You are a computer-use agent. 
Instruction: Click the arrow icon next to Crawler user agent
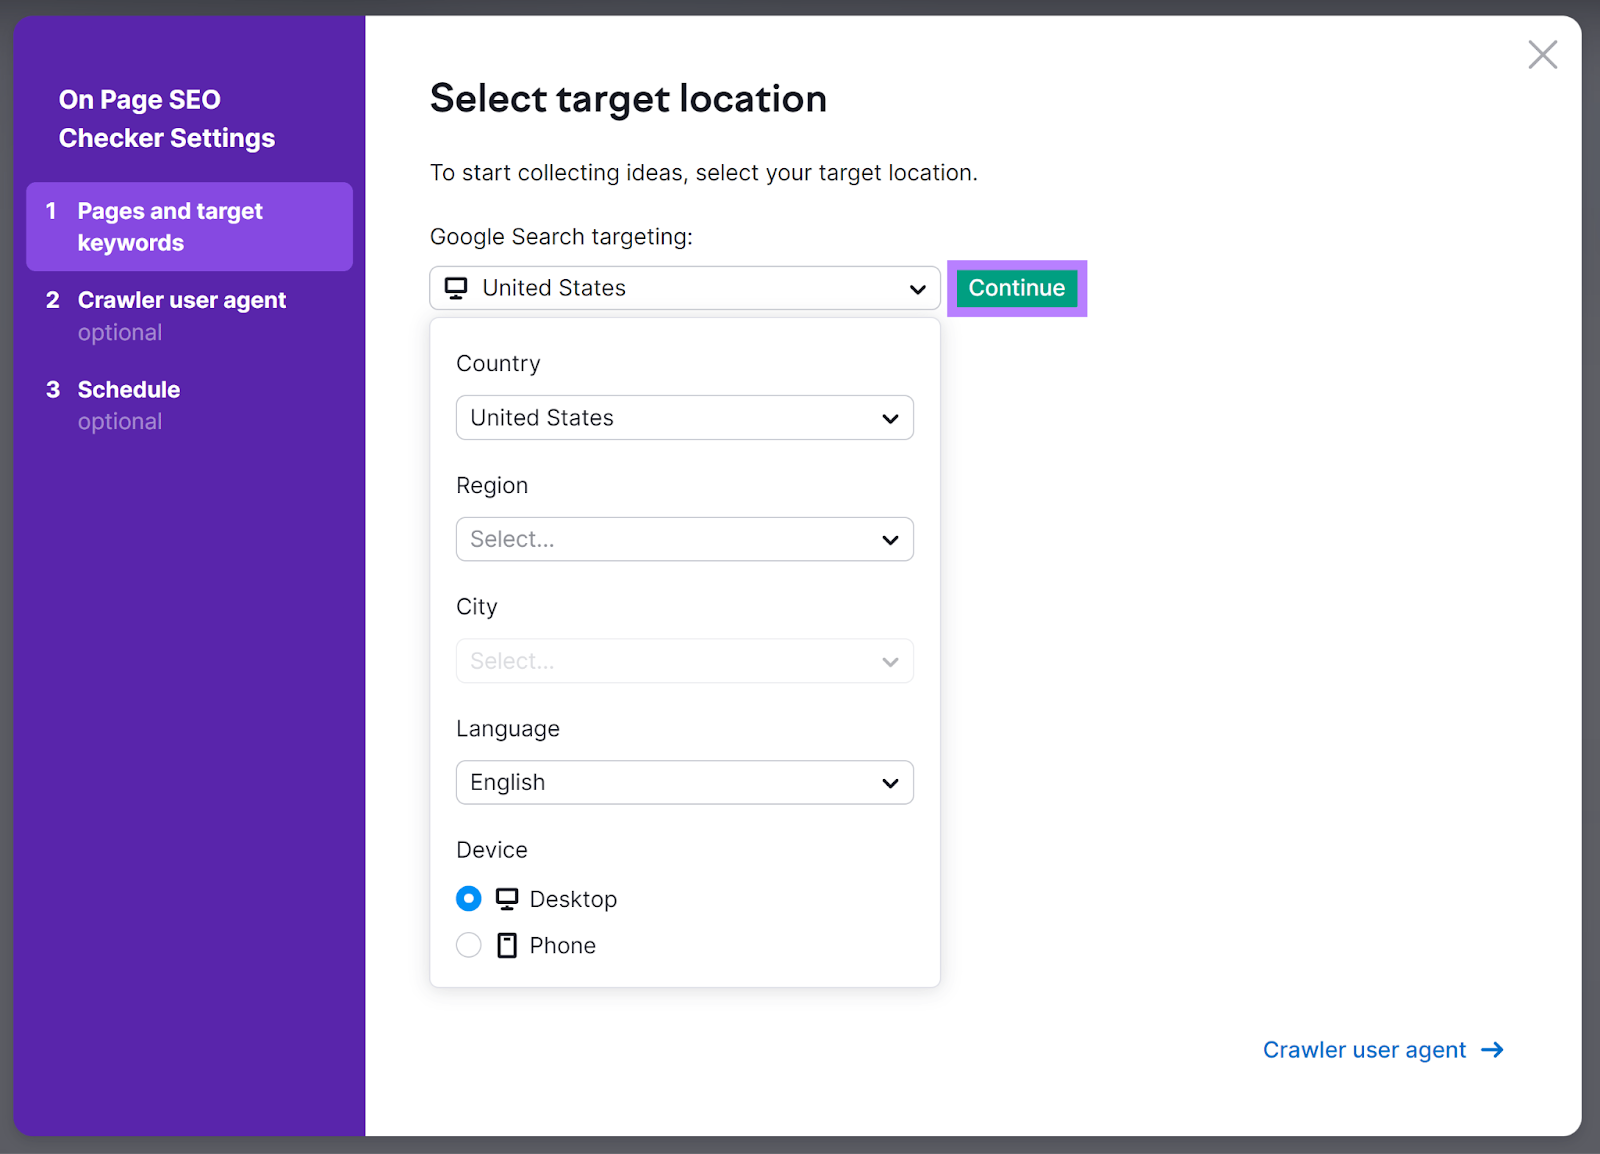(x=1491, y=1049)
